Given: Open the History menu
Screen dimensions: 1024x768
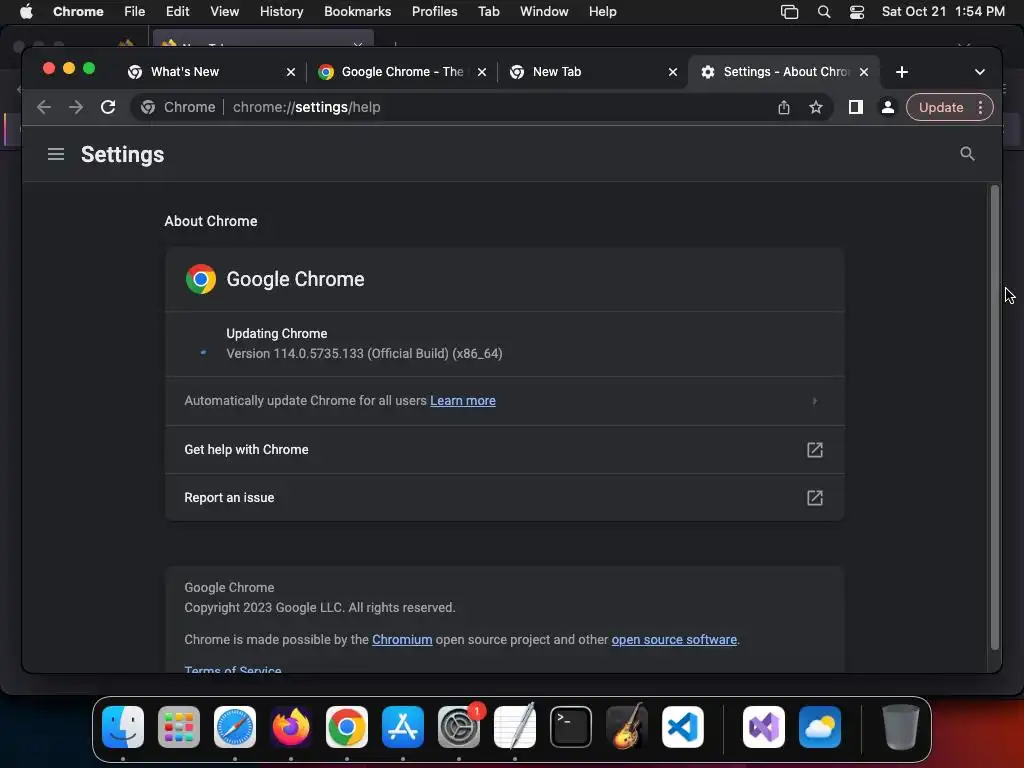Looking at the screenshot, I should point(281,12).
